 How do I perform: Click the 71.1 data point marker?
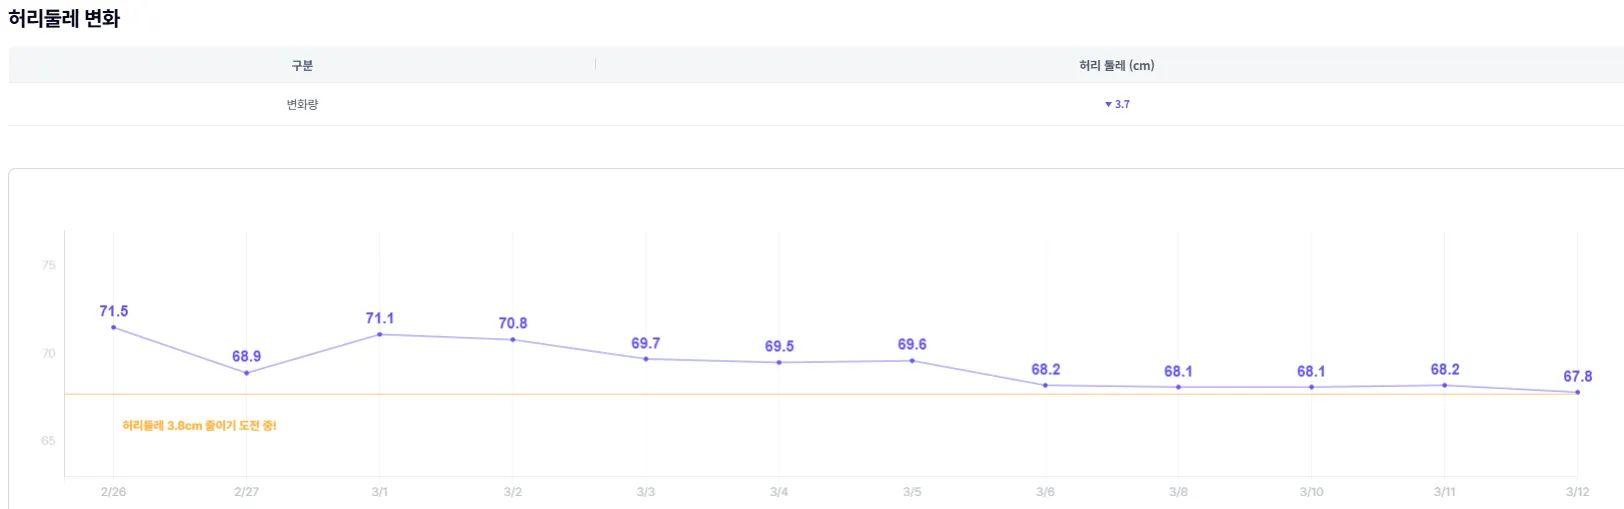(380, 334)
